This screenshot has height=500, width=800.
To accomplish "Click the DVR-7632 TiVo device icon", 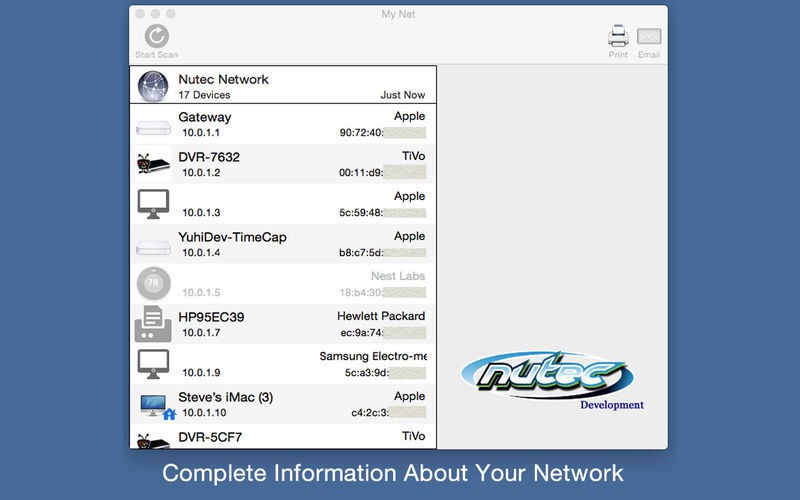I will [153, 164].
